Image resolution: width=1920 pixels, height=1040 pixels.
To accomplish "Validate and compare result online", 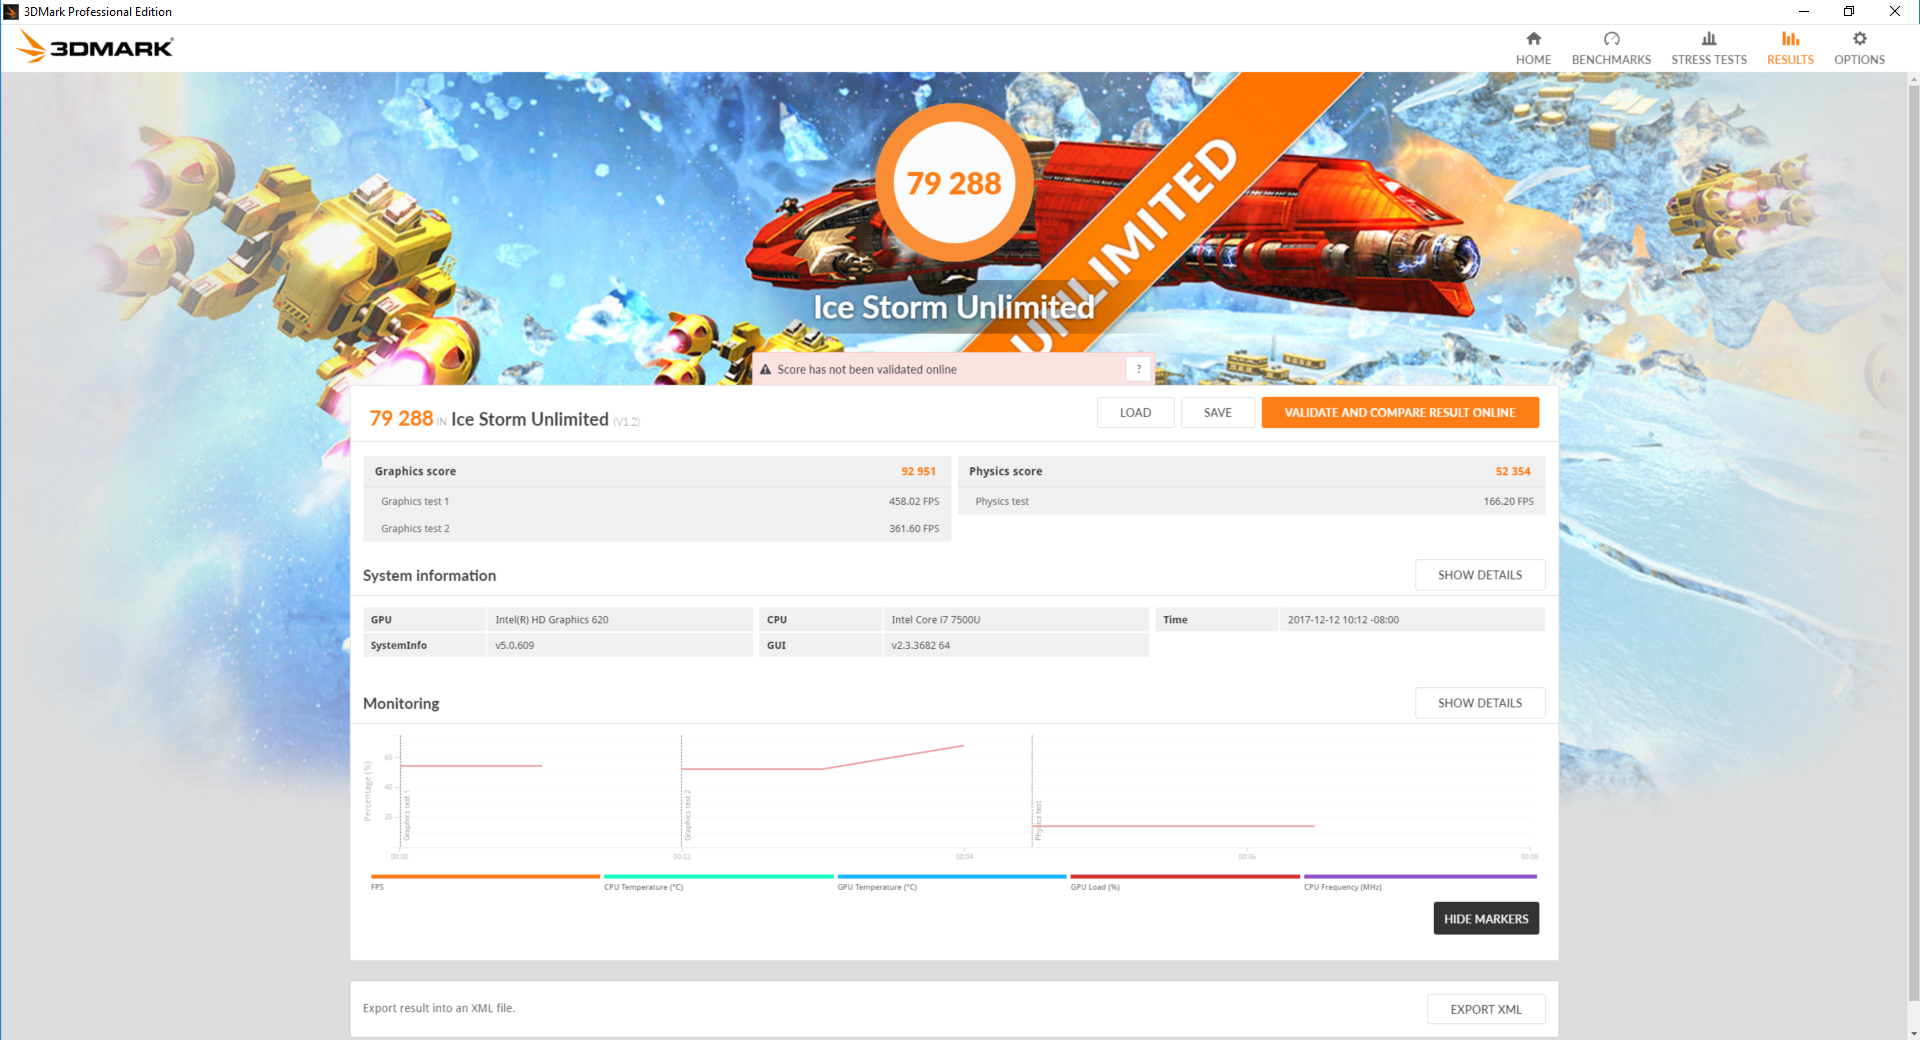I will [x=1400, y=413].
